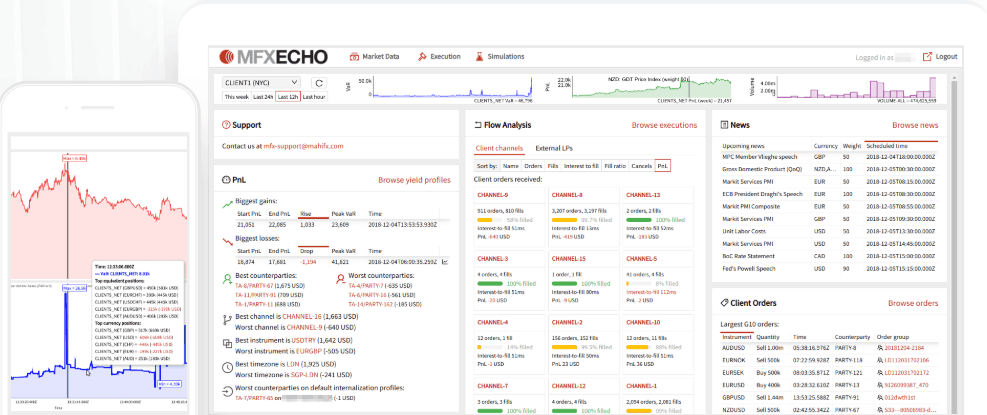Click the Logout icon
987x415 pixels.
(x=927, y=57)
